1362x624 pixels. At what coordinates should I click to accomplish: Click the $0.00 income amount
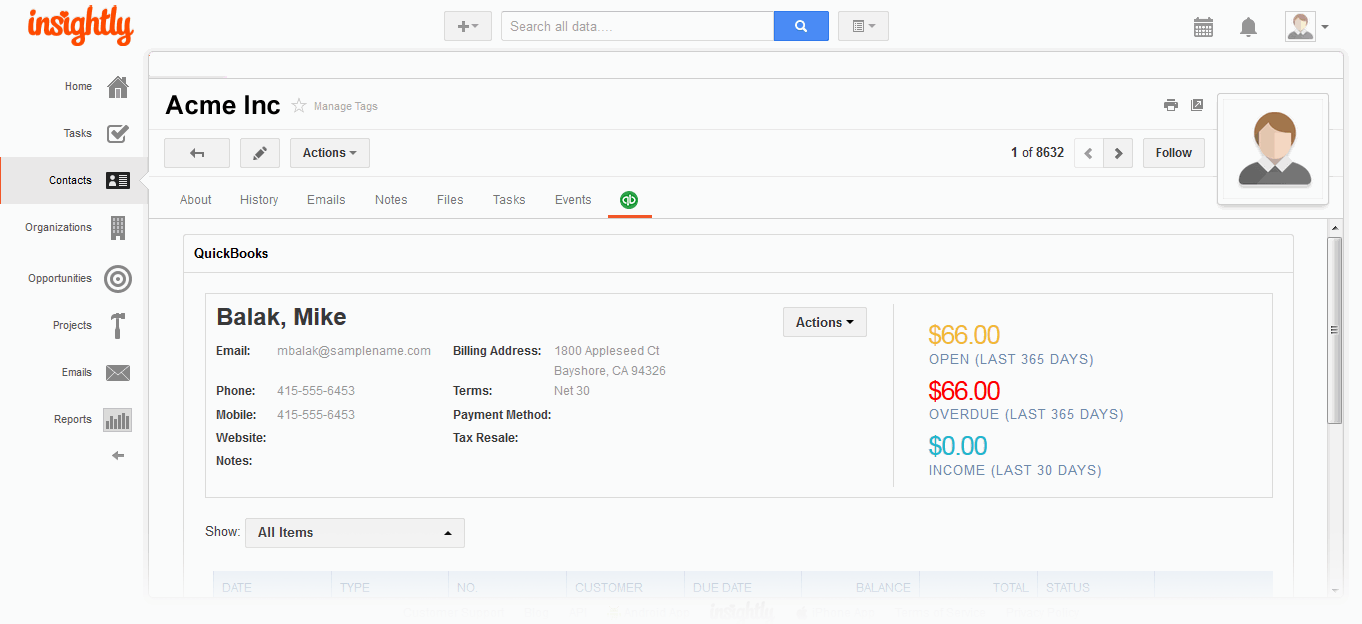coord(958,446)
